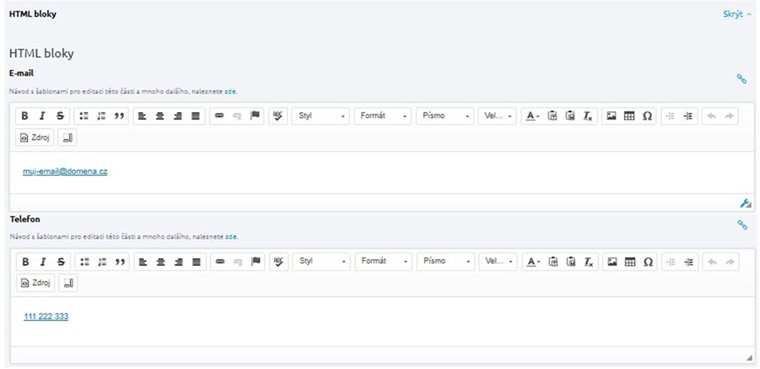This screenshot has width=760, height=369.
Task: Click inside the E-mail editor text area
Action: point(382,173)
